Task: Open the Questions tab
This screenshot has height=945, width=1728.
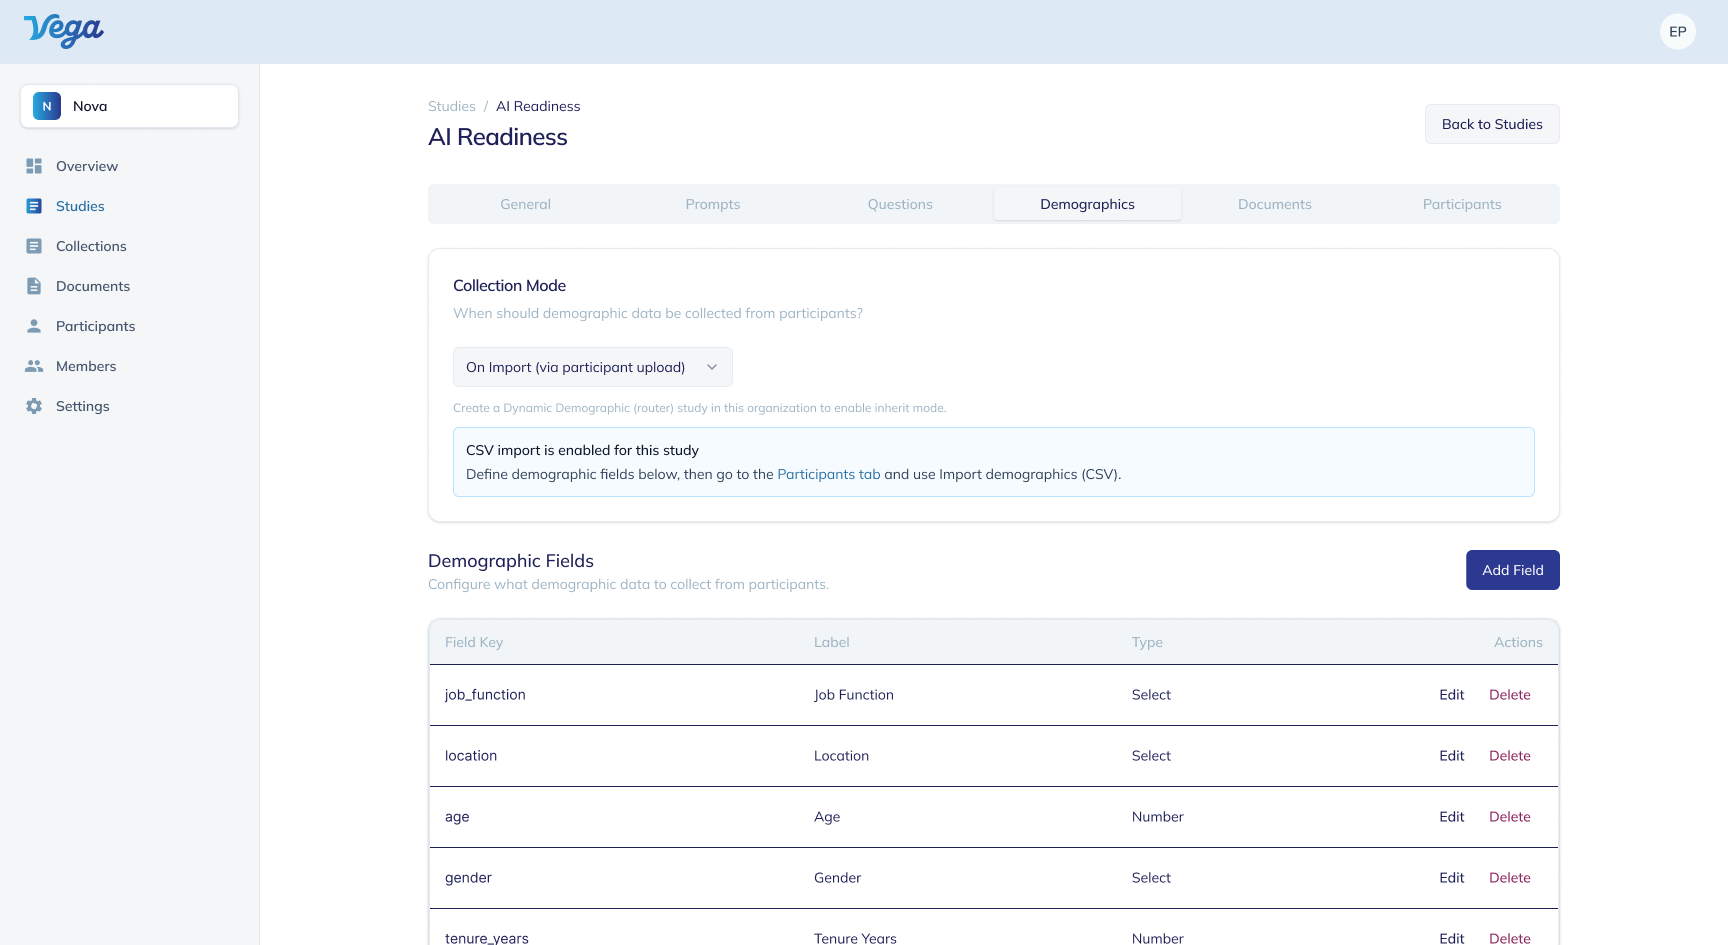Action: pos(900,204)
